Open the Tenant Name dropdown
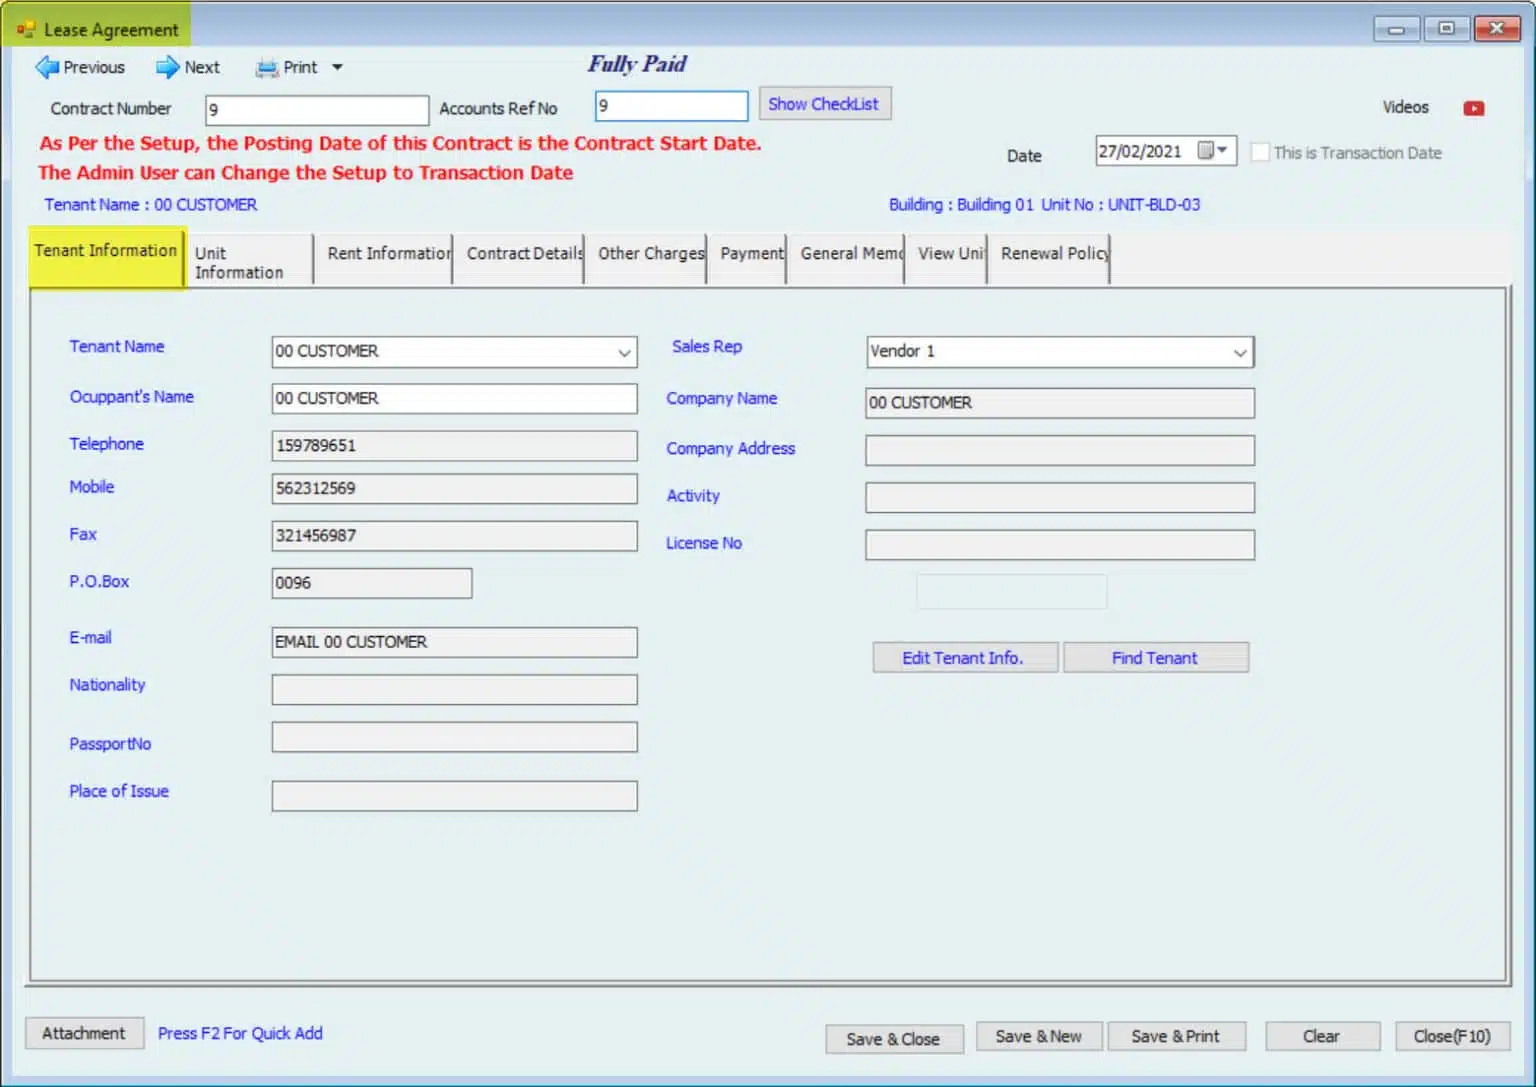Viewport: 1536px width, 1087px height. coord(624,352)
